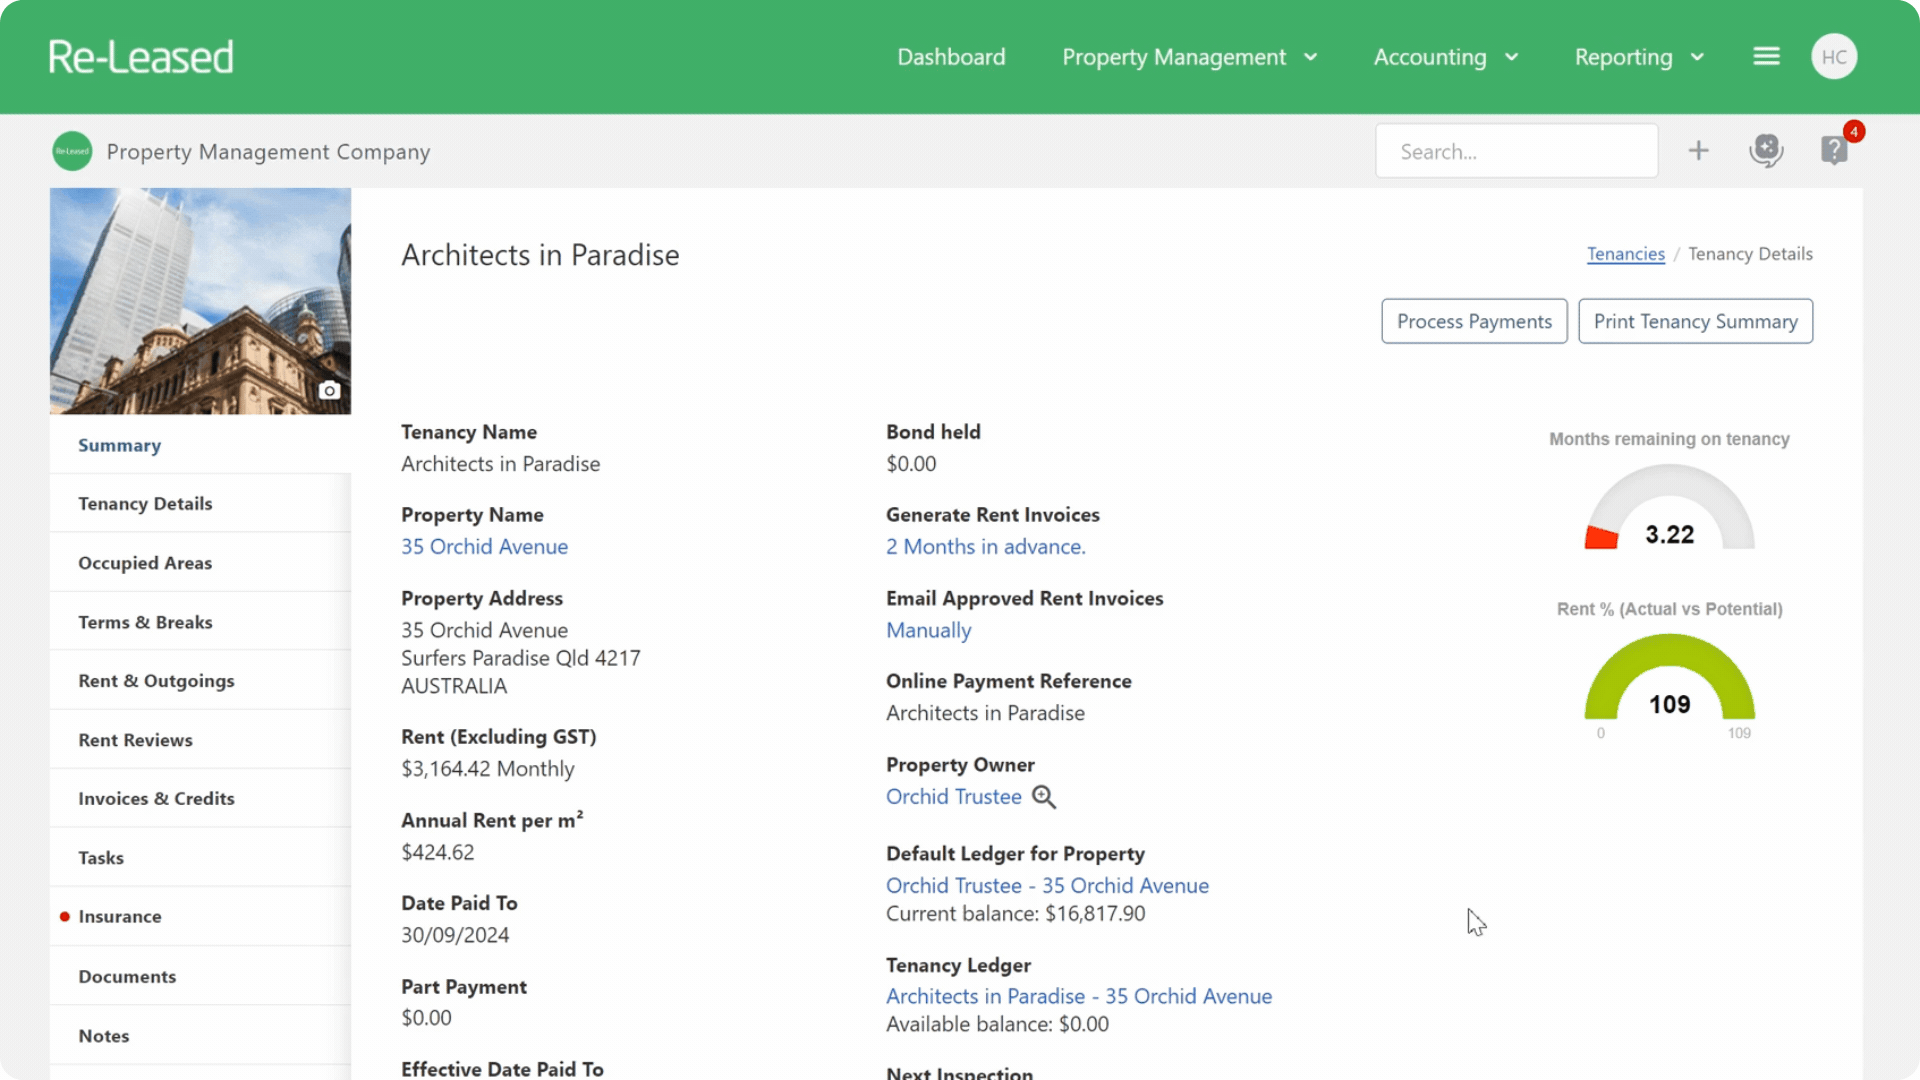The width and height of the screenshot is (1920, 1080).
Task: Click the Architects in Paradise page heading
Action: (540, 255)
